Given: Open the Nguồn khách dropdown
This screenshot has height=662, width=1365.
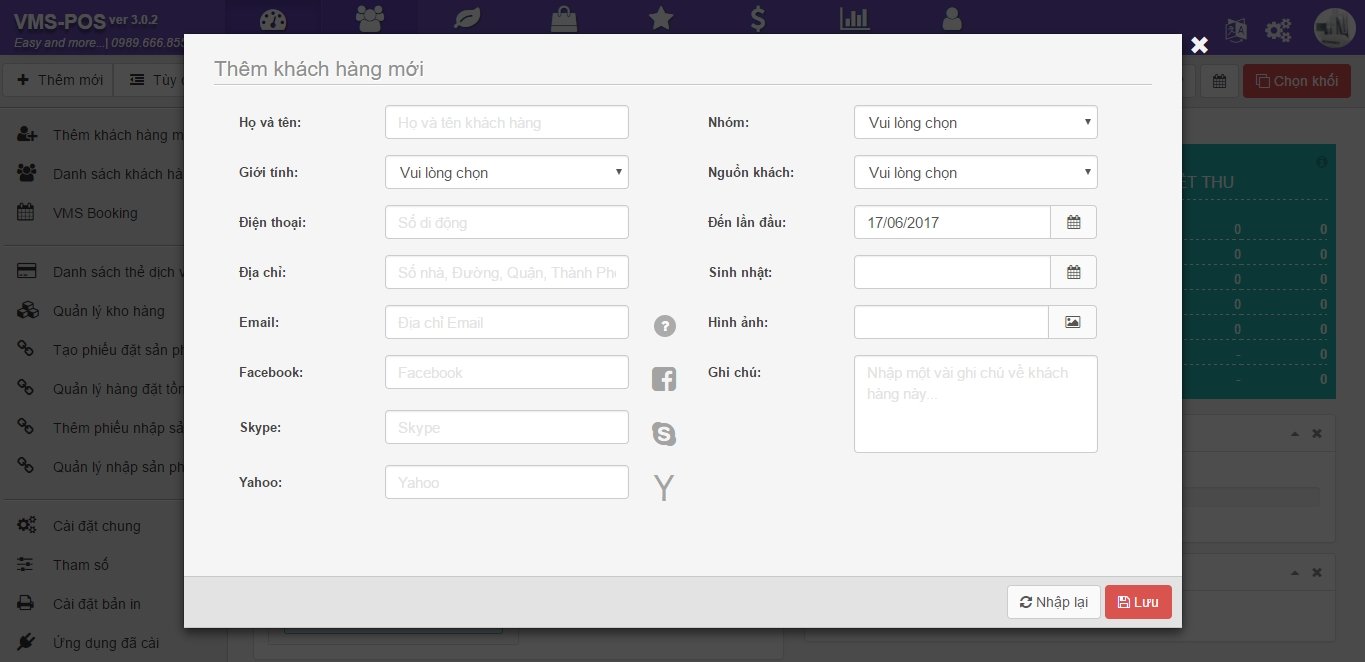Looking at the screenshot, I should [975, 172].
